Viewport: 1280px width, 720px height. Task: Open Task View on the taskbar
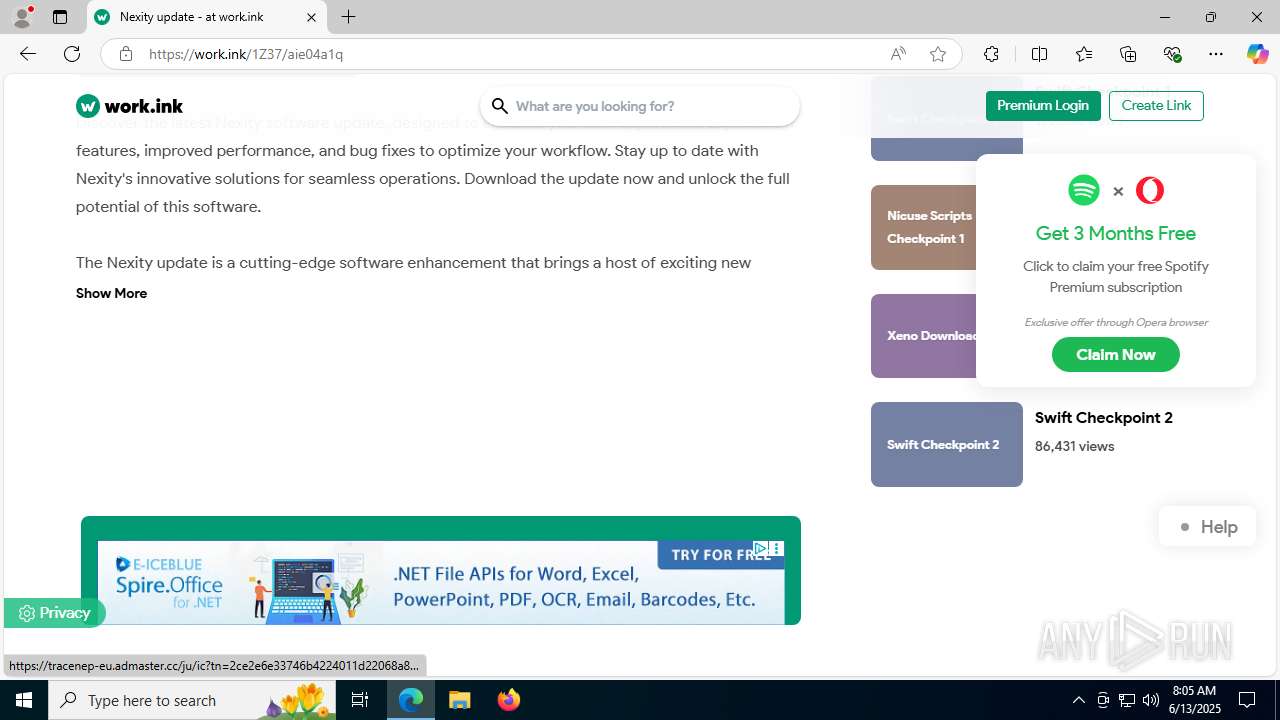coord(361,700)
